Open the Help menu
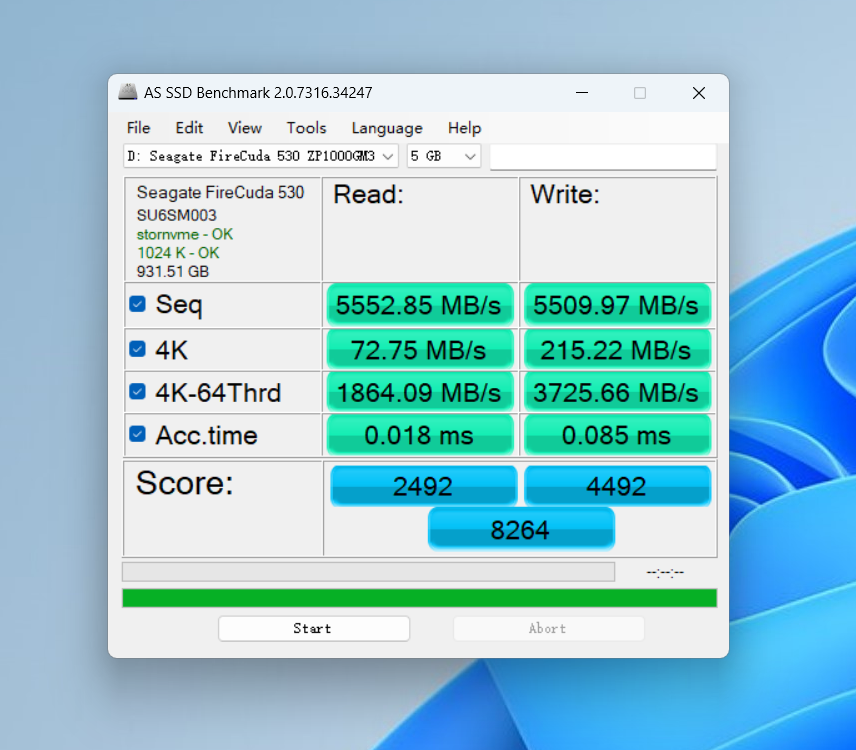Screen dimensions: 856x750 click(464, 128)
